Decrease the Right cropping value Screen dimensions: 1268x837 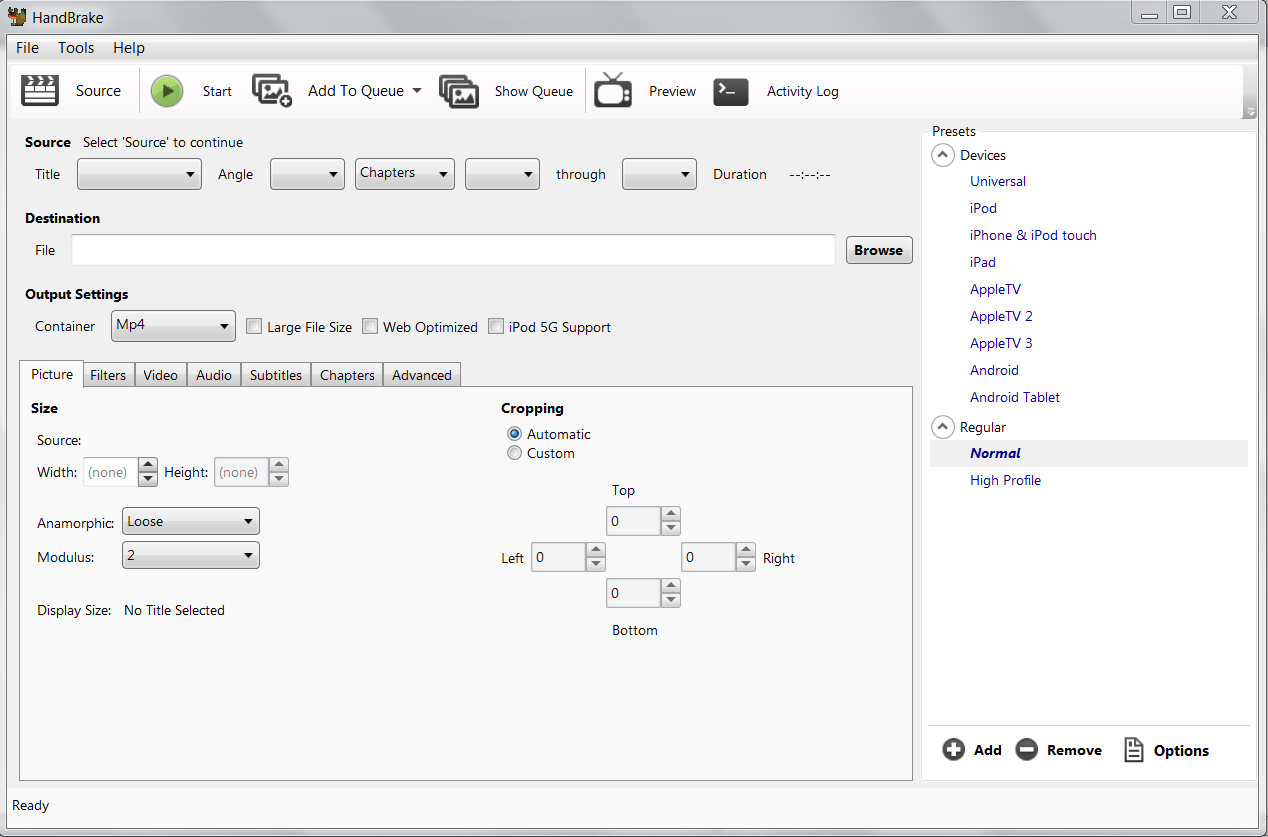[x=745, y=564]
